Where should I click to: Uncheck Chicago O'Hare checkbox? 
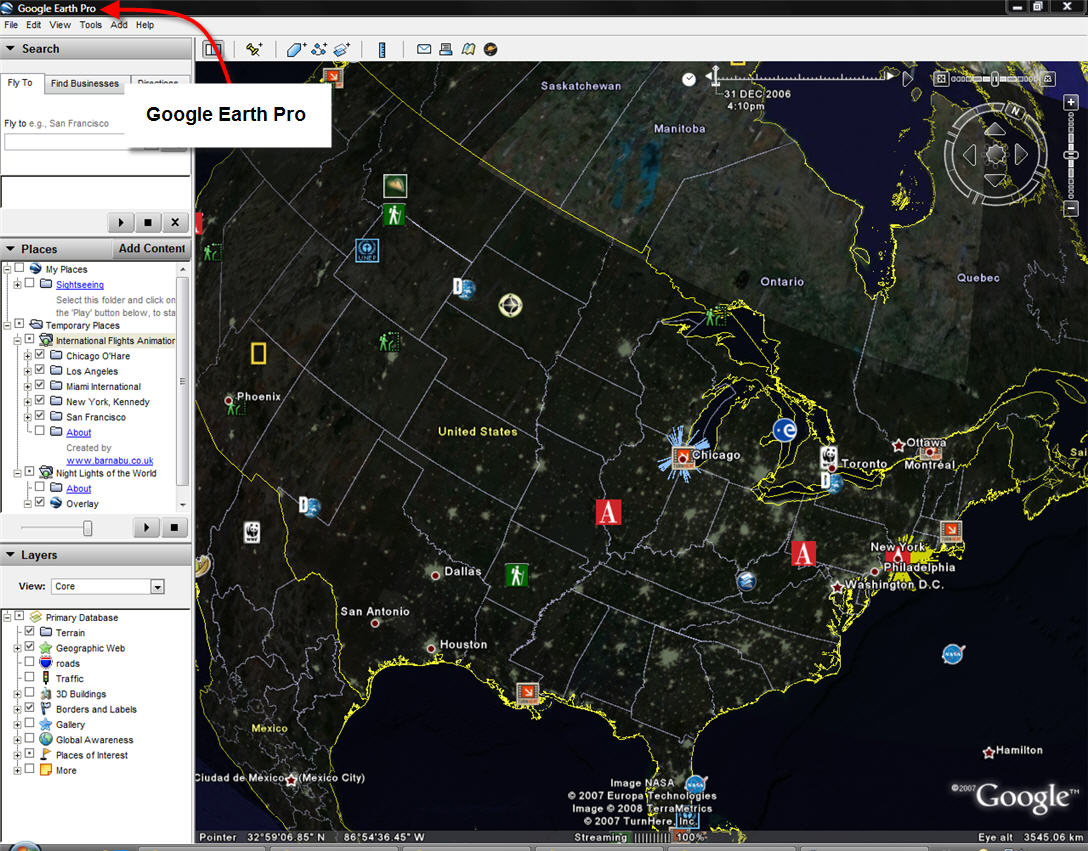click(40, 355)
